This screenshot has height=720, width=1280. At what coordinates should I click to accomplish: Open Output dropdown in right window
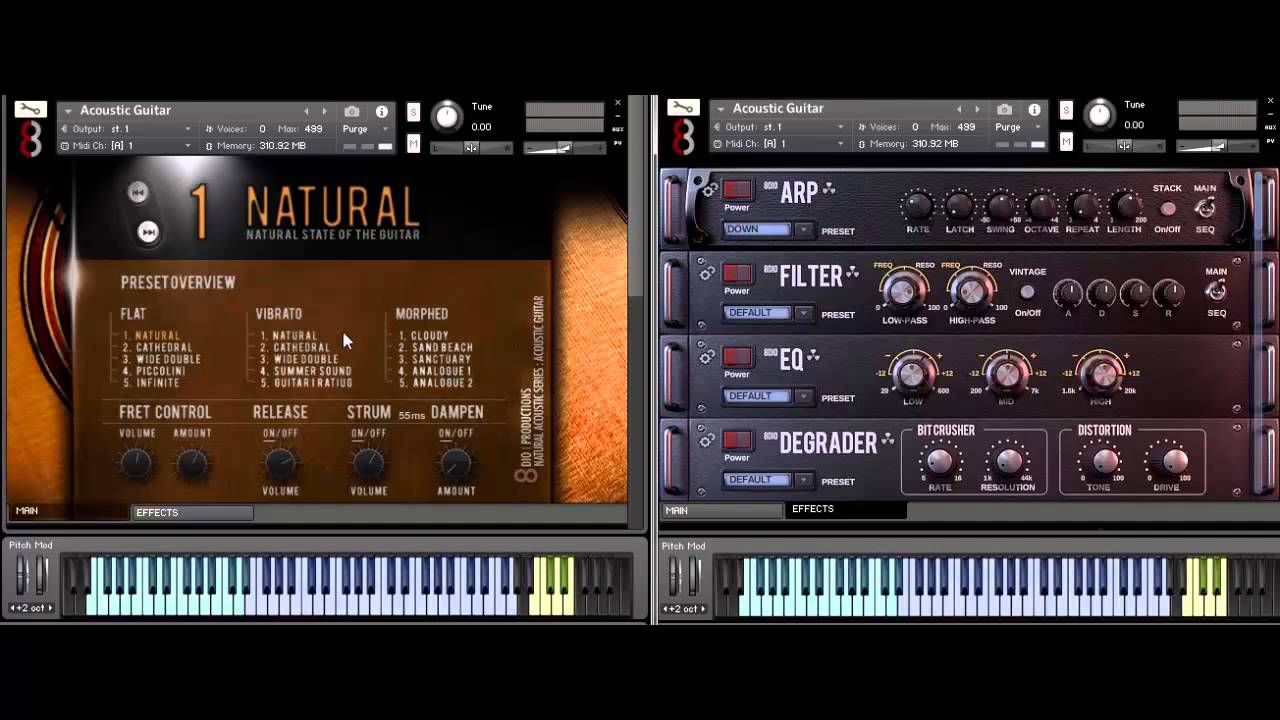tap(778, 127)
